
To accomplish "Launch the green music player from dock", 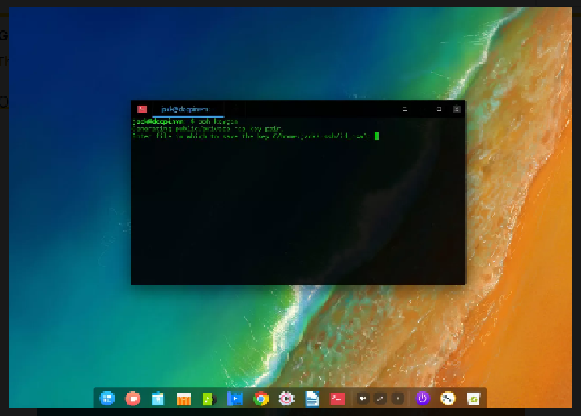I will (x=209, y=399).
